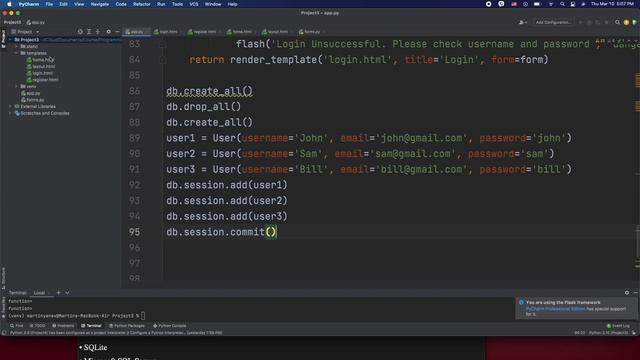Open the Refactor menu
Image resolution: width=640 pixels, height=360 pixels.
click(x=142, y=4)
